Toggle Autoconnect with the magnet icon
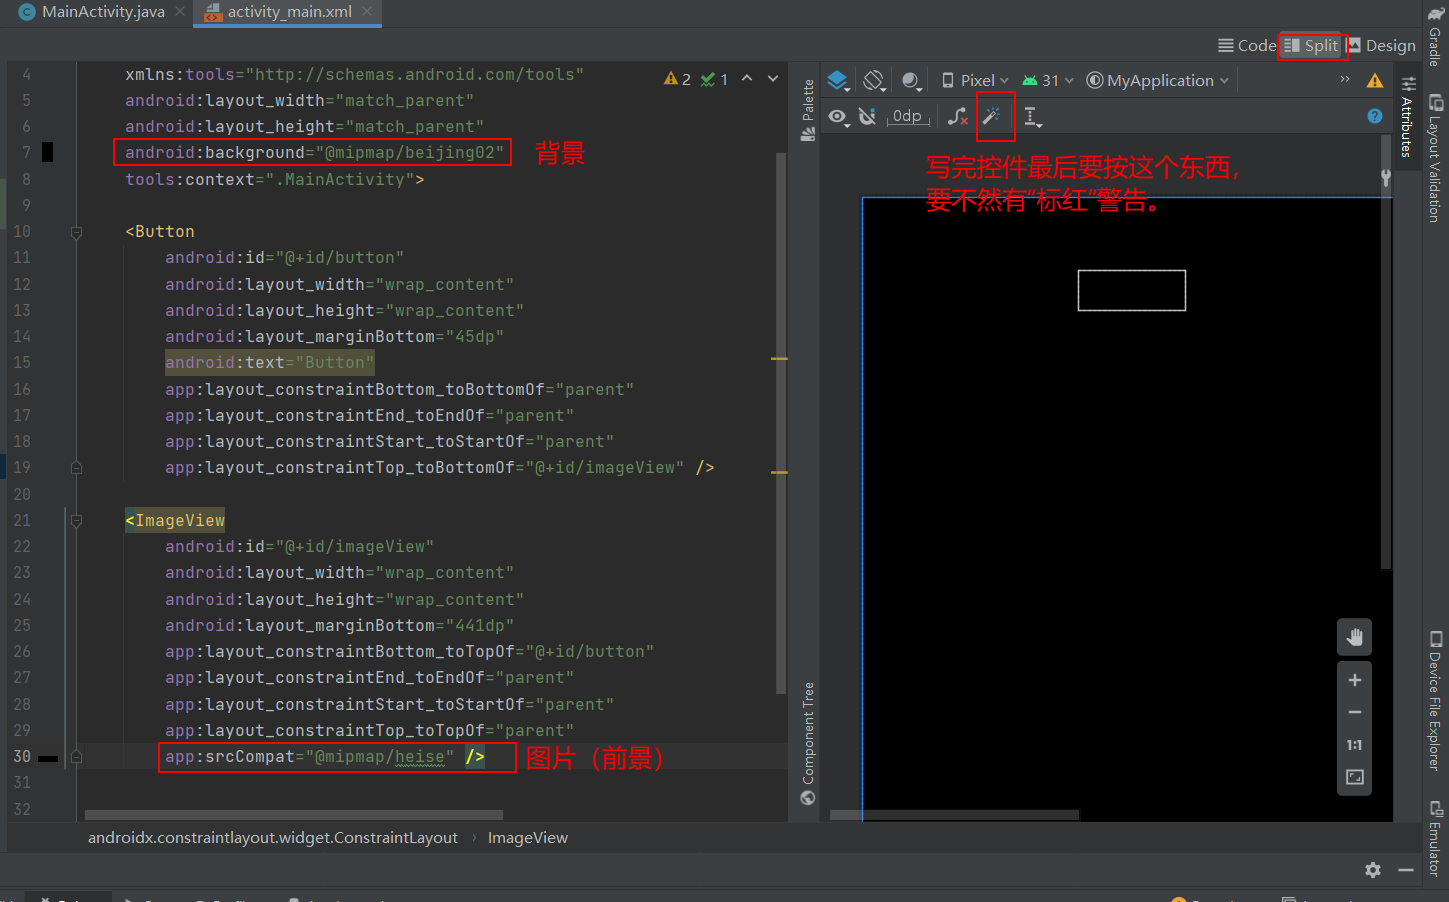 867,116
